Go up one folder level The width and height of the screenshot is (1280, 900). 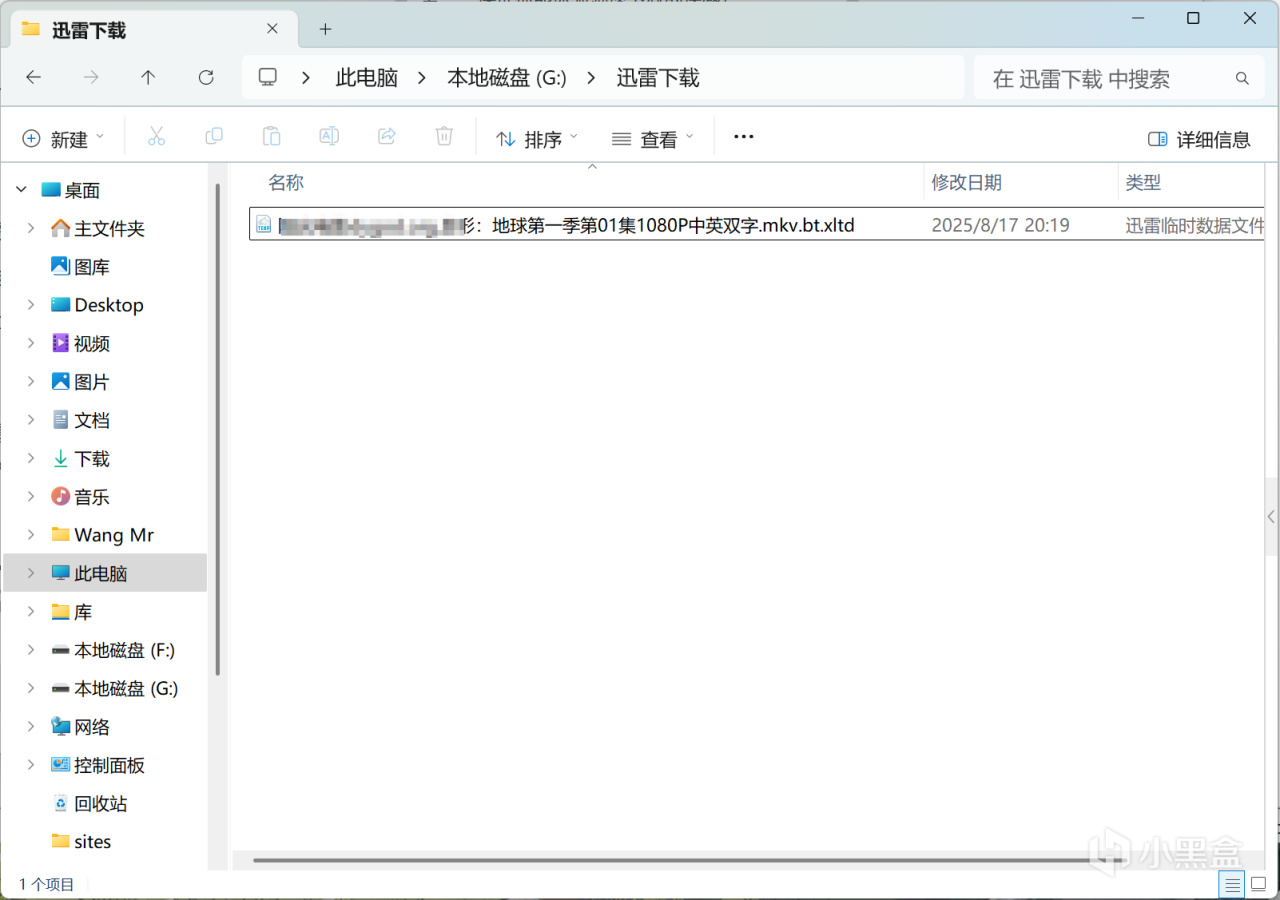coord(148,78)
